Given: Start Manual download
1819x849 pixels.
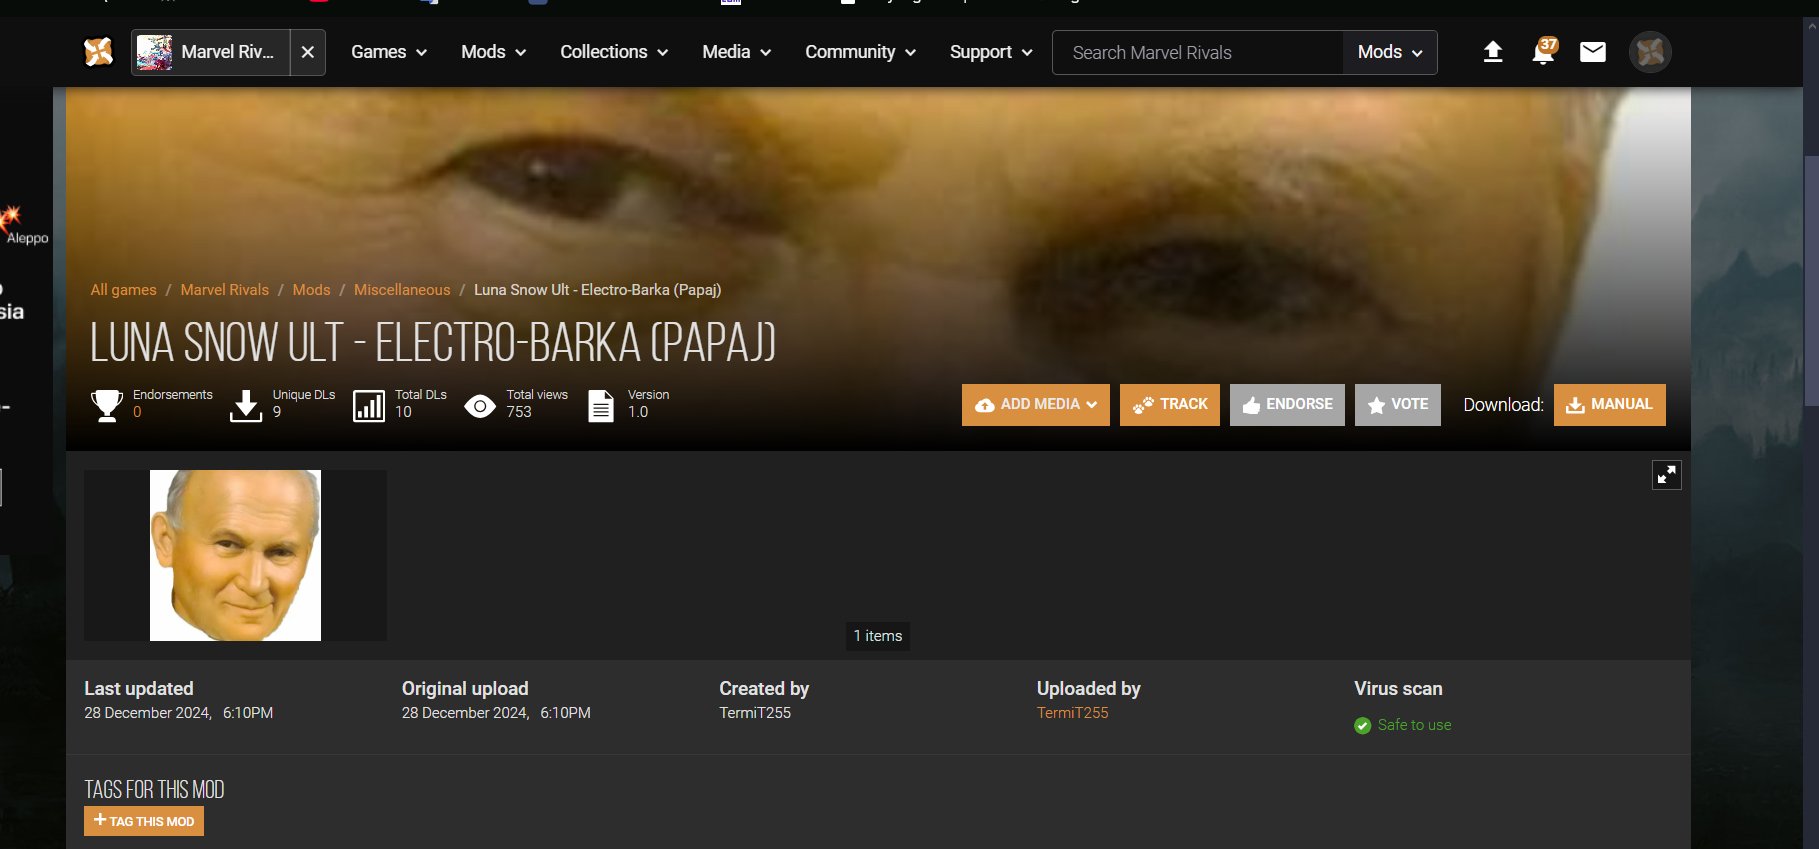Looking at the screenshot, I should (1610, 405).
